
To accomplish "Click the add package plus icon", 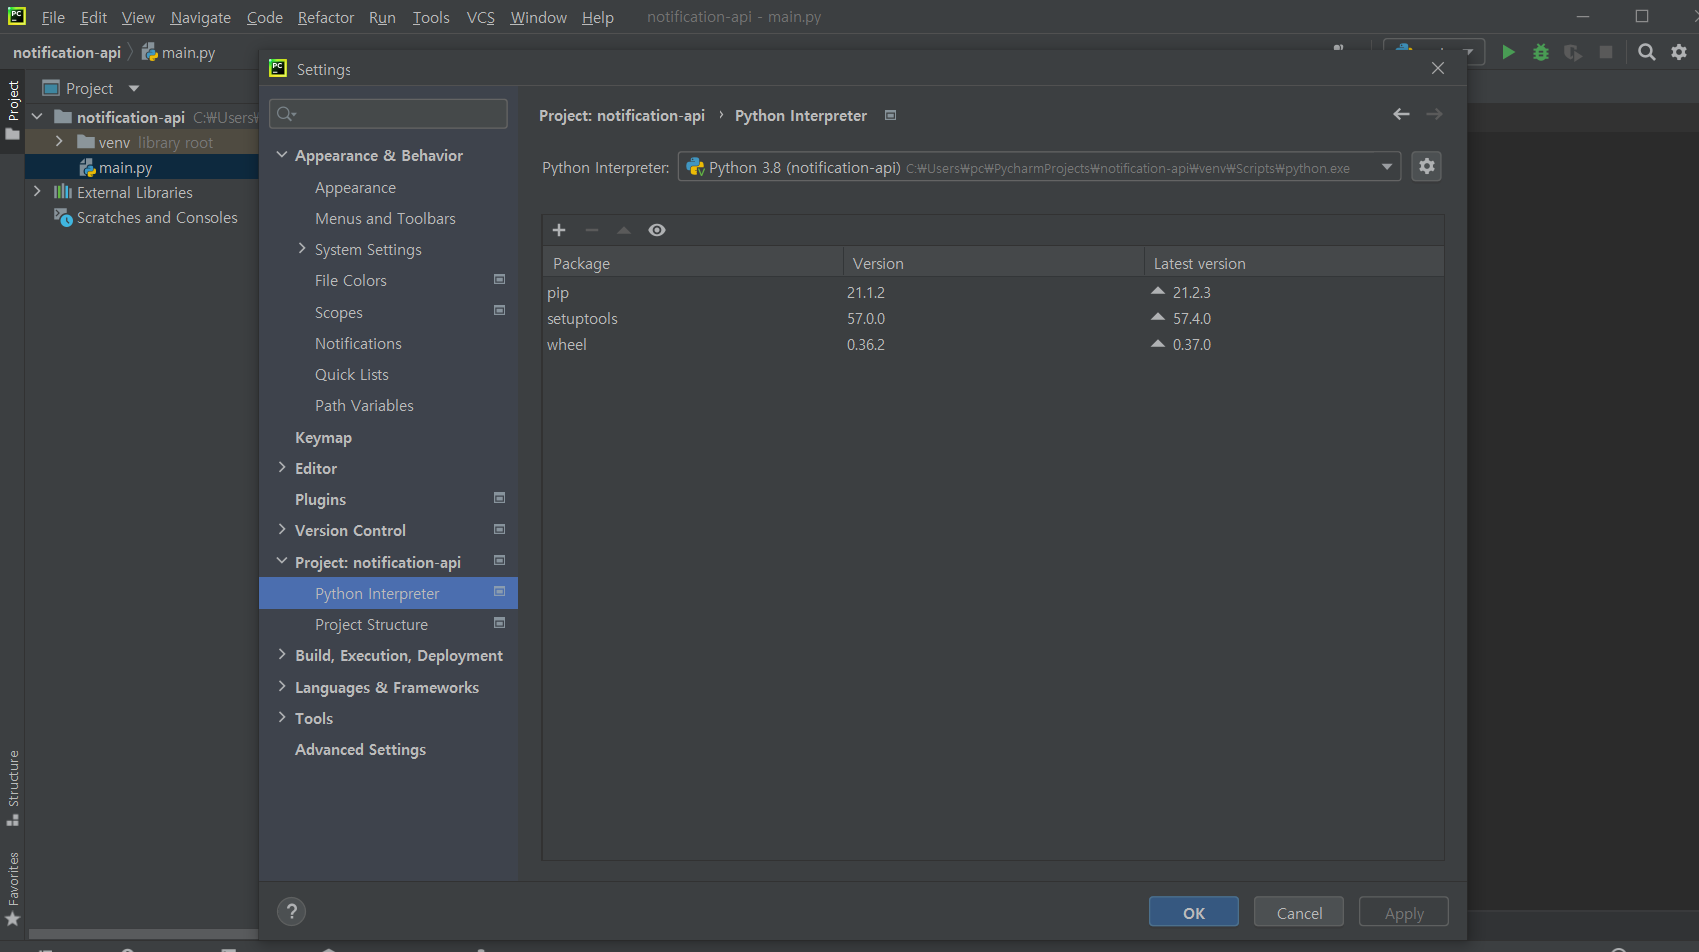I will coord(559,230).
